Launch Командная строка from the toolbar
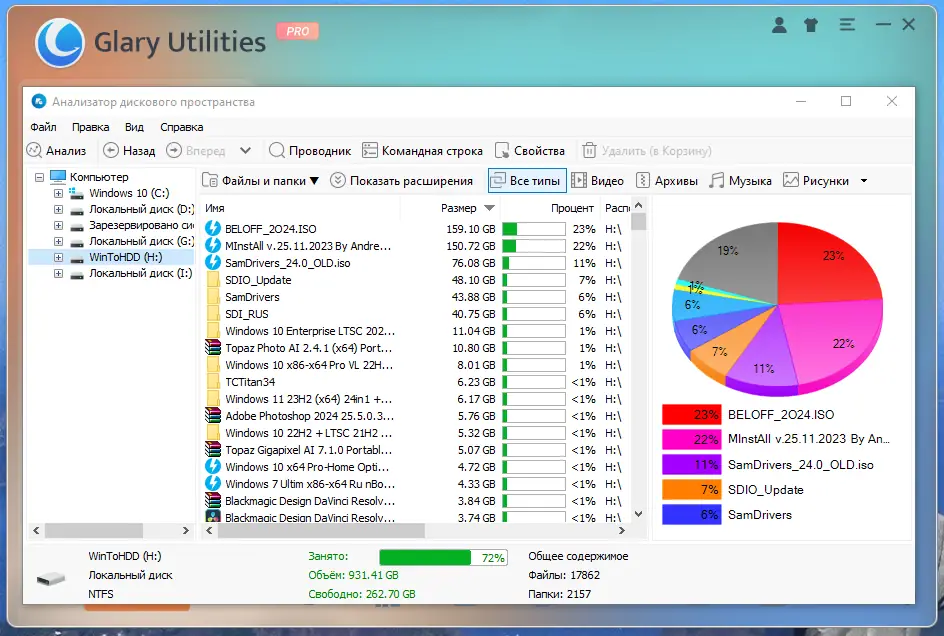Image resolution: width=944 pixels, height=636 pixels. click(422, 151)
